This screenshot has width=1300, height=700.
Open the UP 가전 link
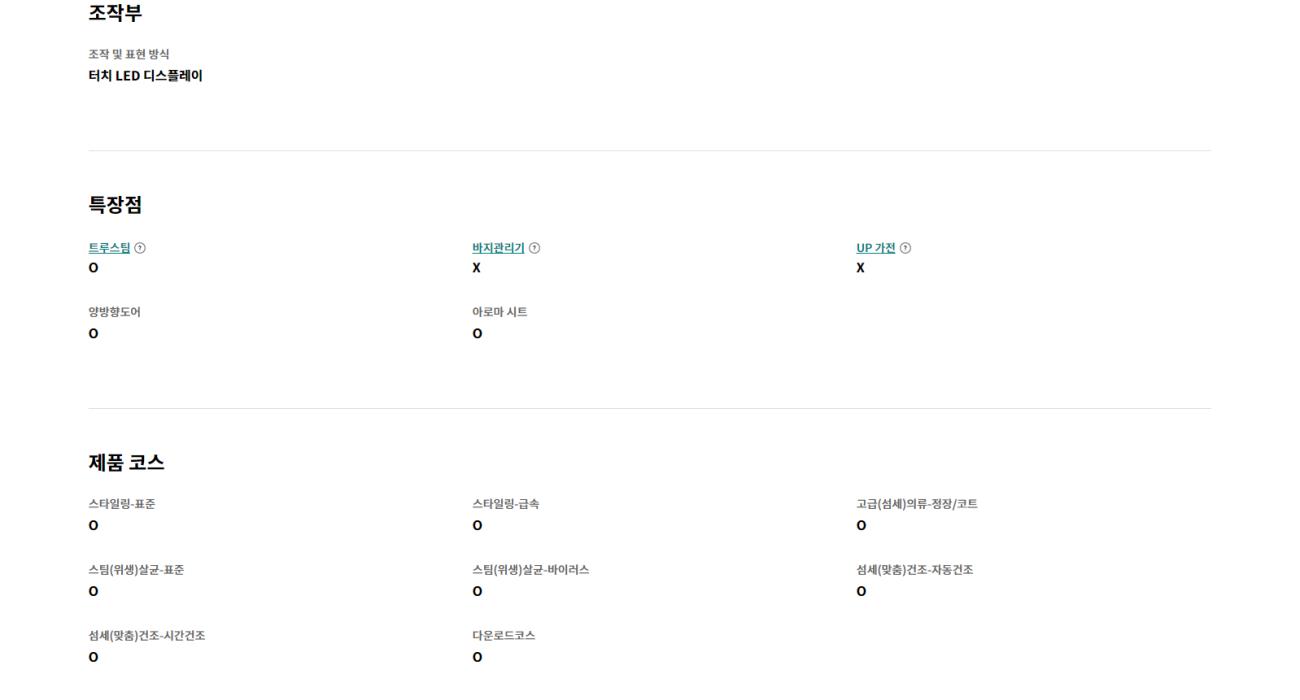pos(875,248)
